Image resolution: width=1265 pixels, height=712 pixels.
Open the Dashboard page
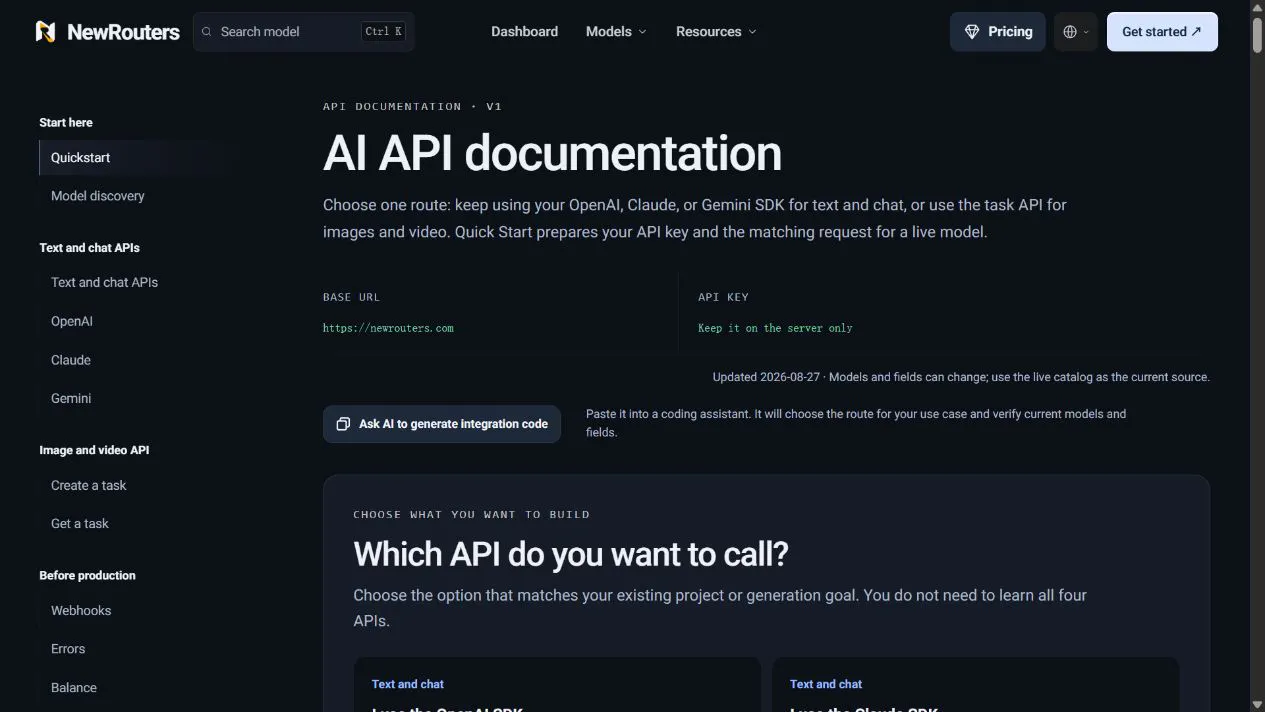pyautogui.click(x=524, y=32)
